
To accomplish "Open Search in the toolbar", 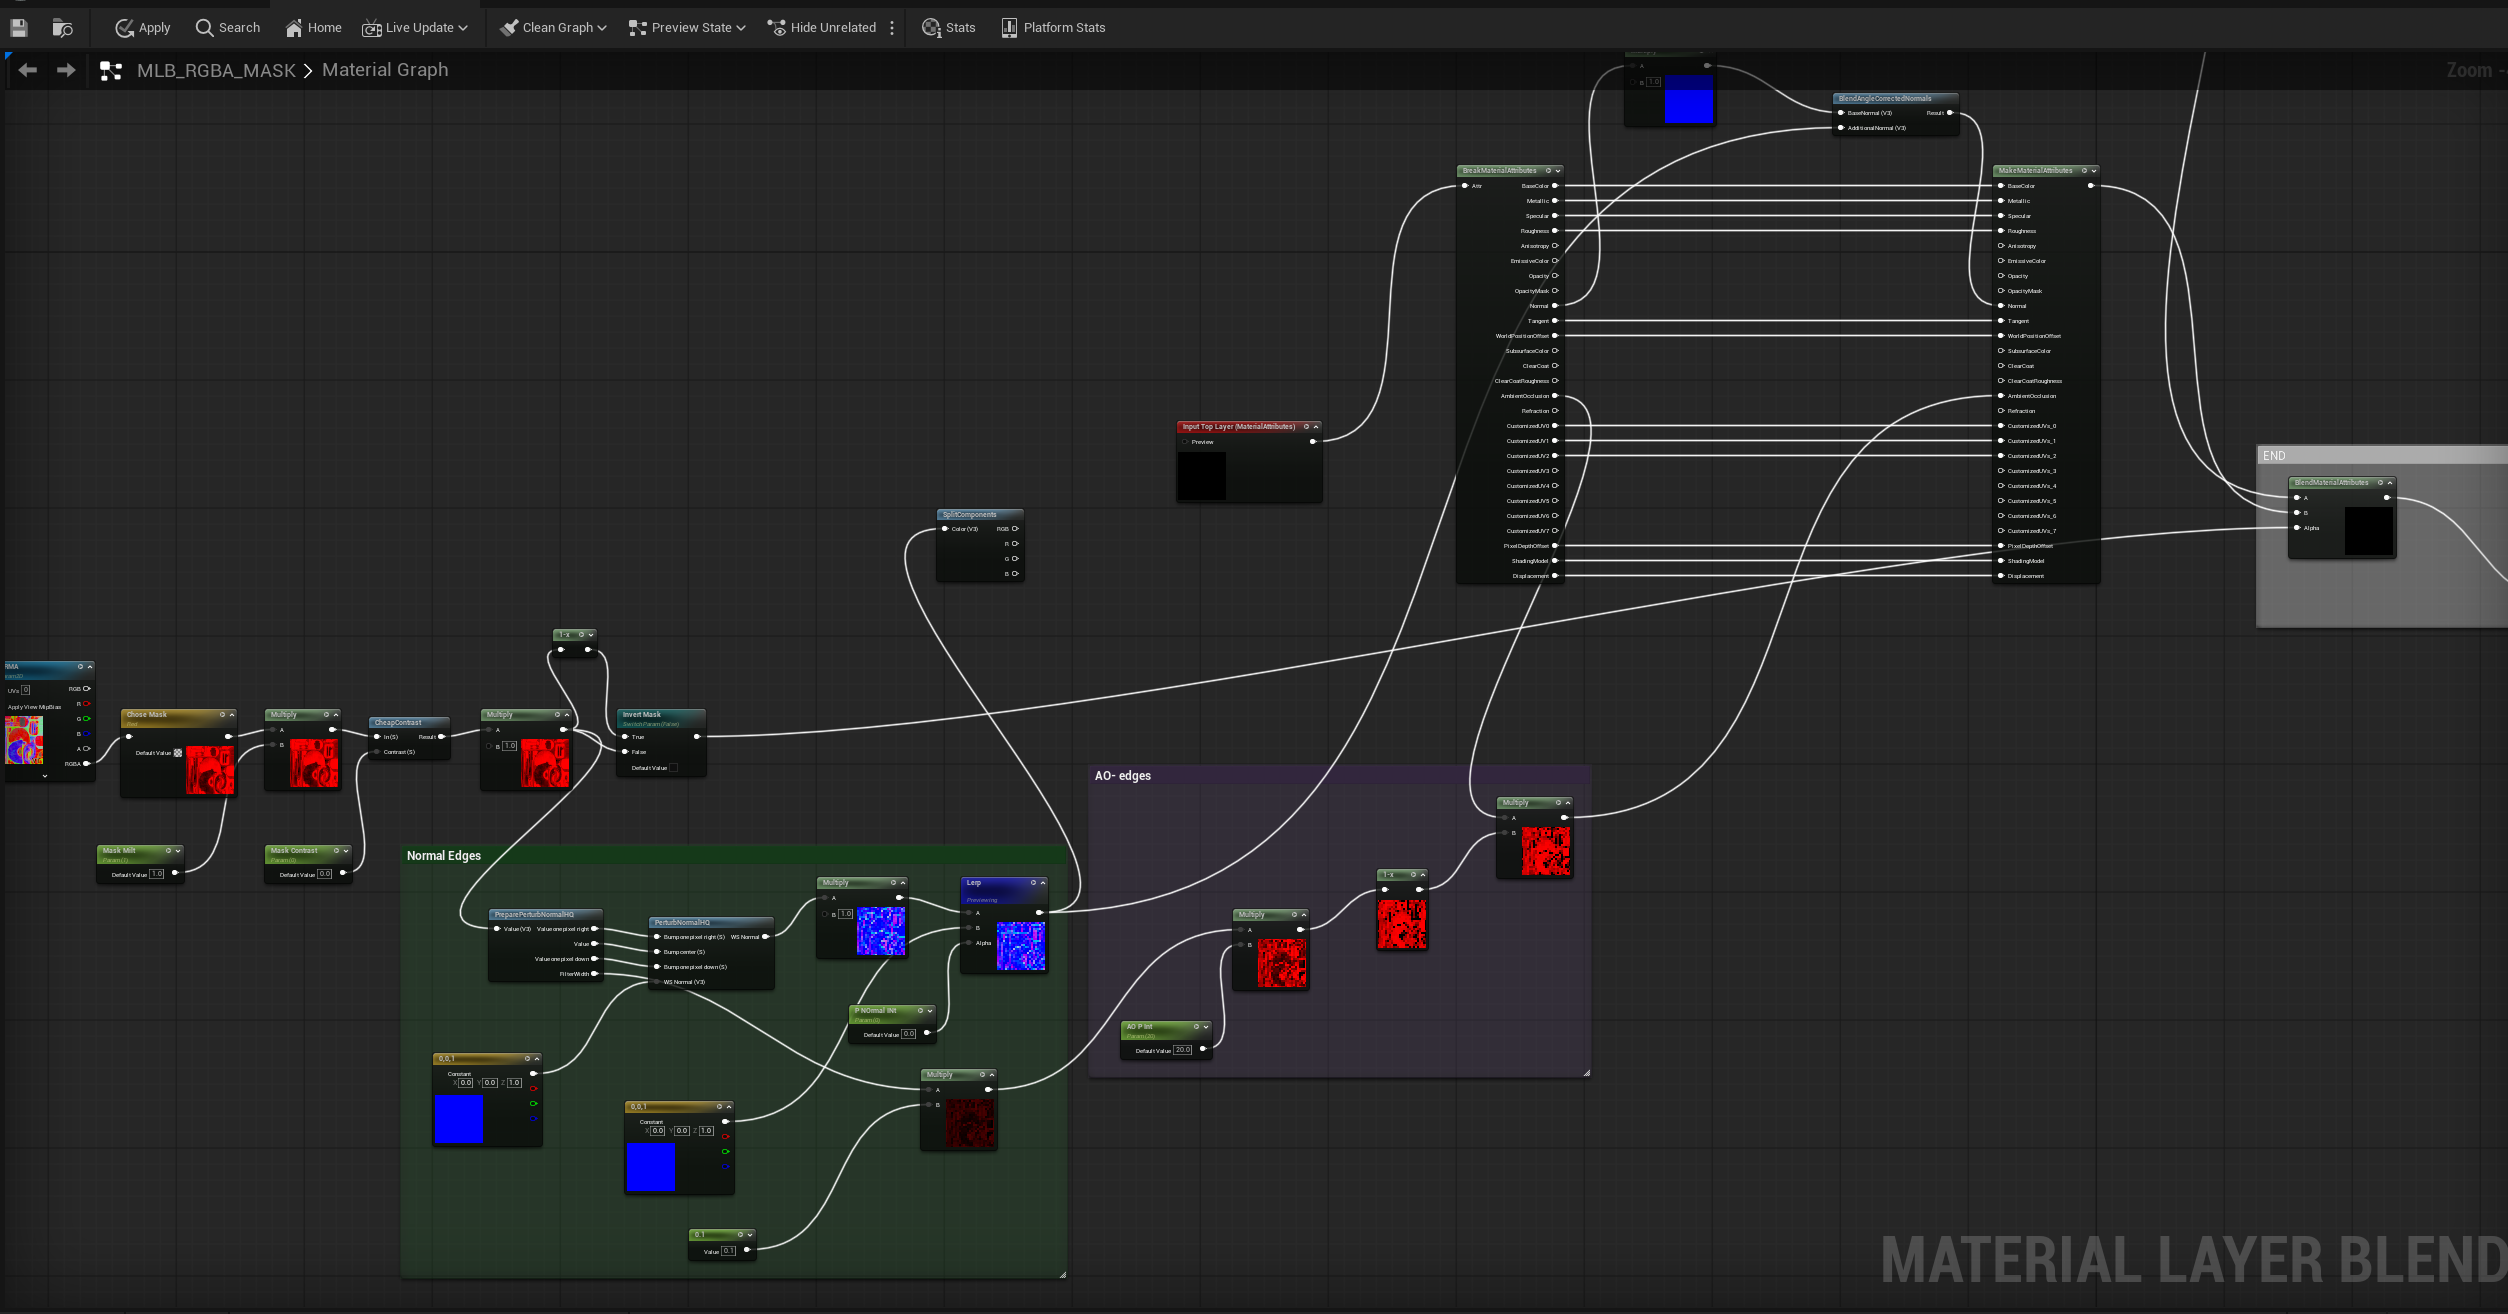I will point(228,28).
